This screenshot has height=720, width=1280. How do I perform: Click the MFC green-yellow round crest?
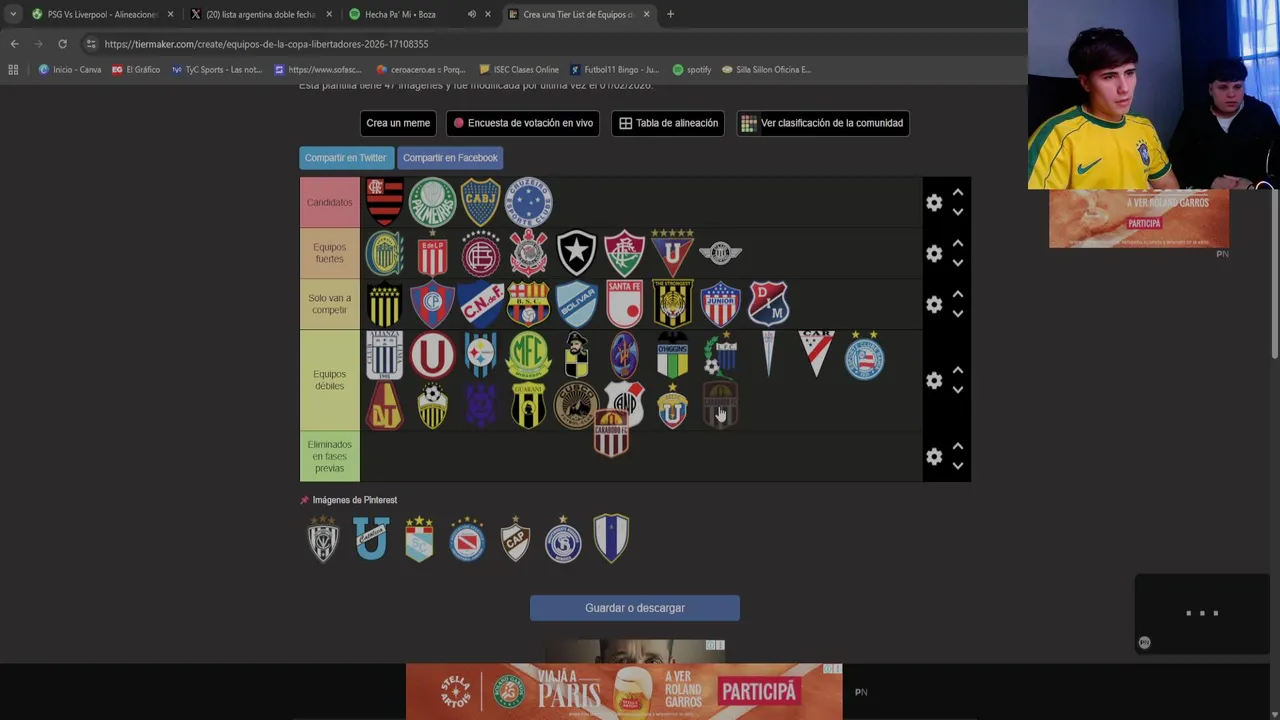(528, 355)
